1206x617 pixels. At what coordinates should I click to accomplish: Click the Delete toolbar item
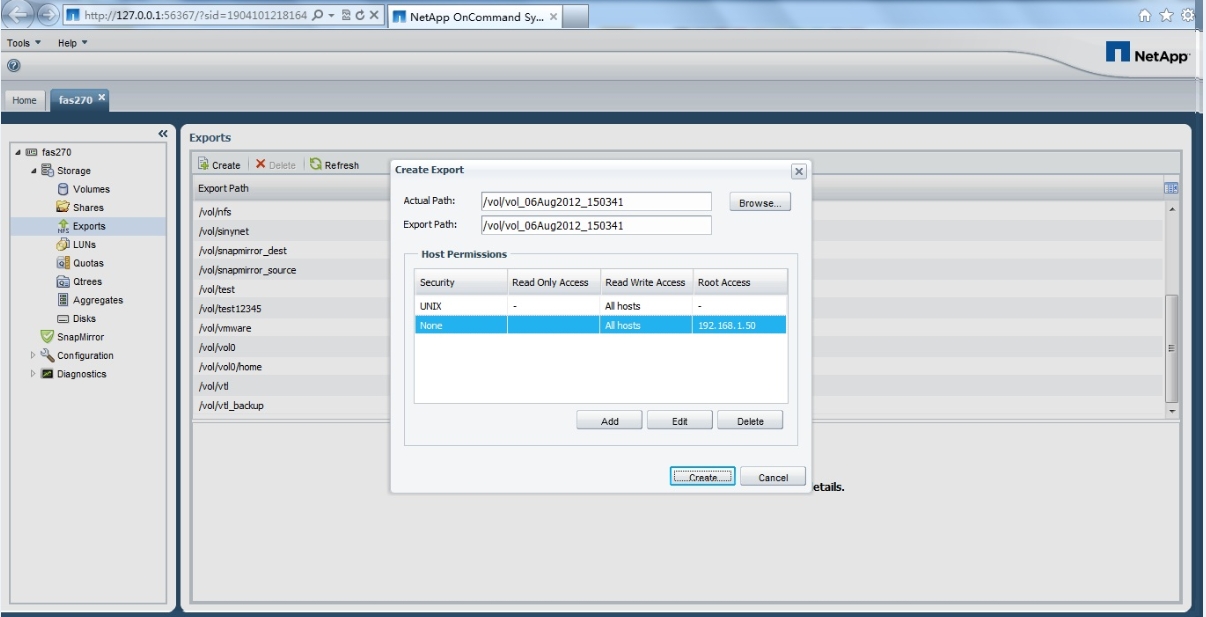(275, 165)
